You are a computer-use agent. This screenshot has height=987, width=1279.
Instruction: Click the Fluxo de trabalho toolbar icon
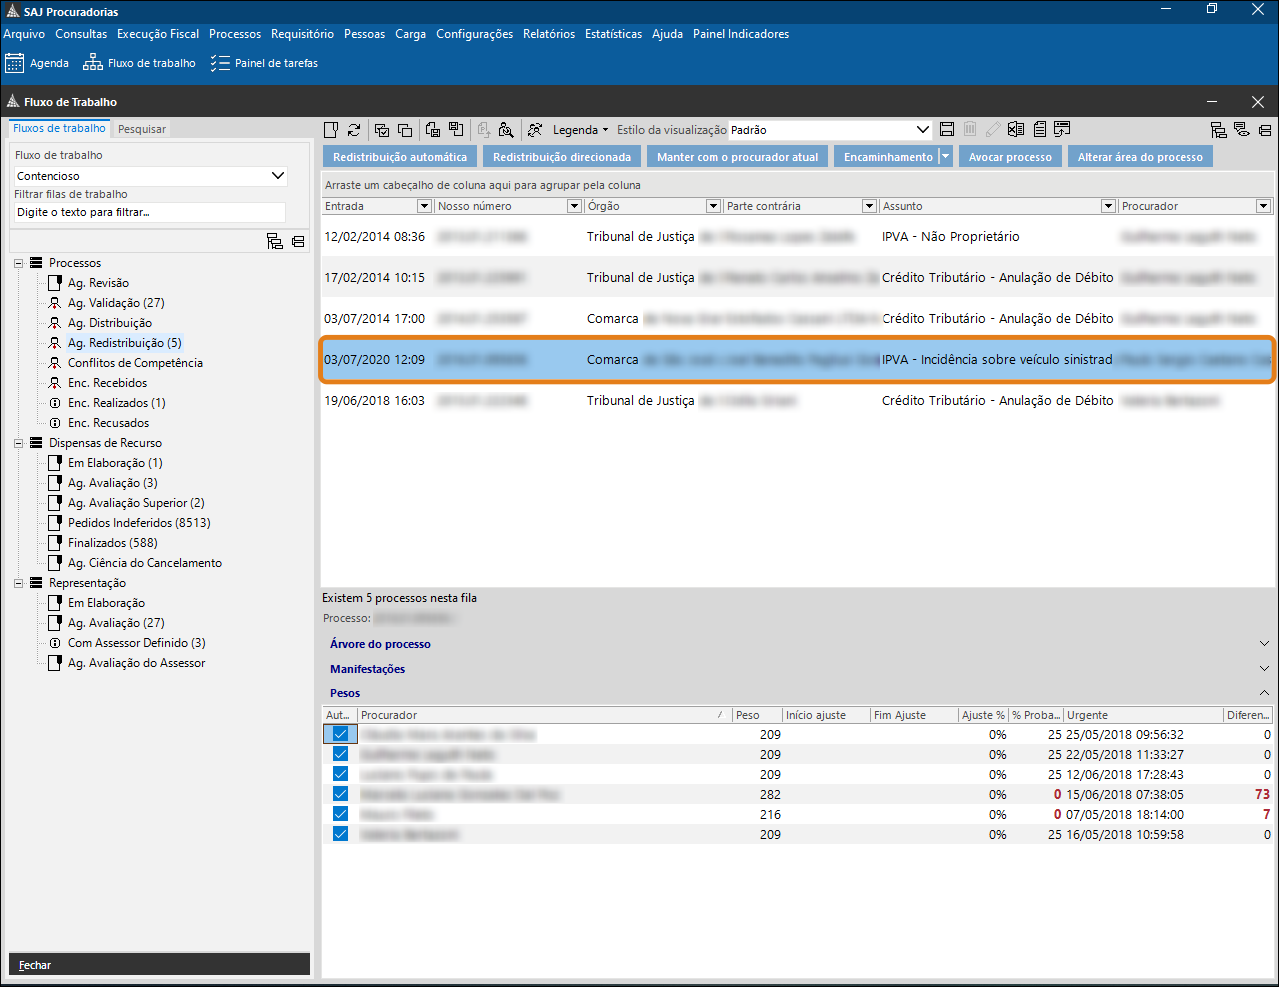click(x=93, y=63)
